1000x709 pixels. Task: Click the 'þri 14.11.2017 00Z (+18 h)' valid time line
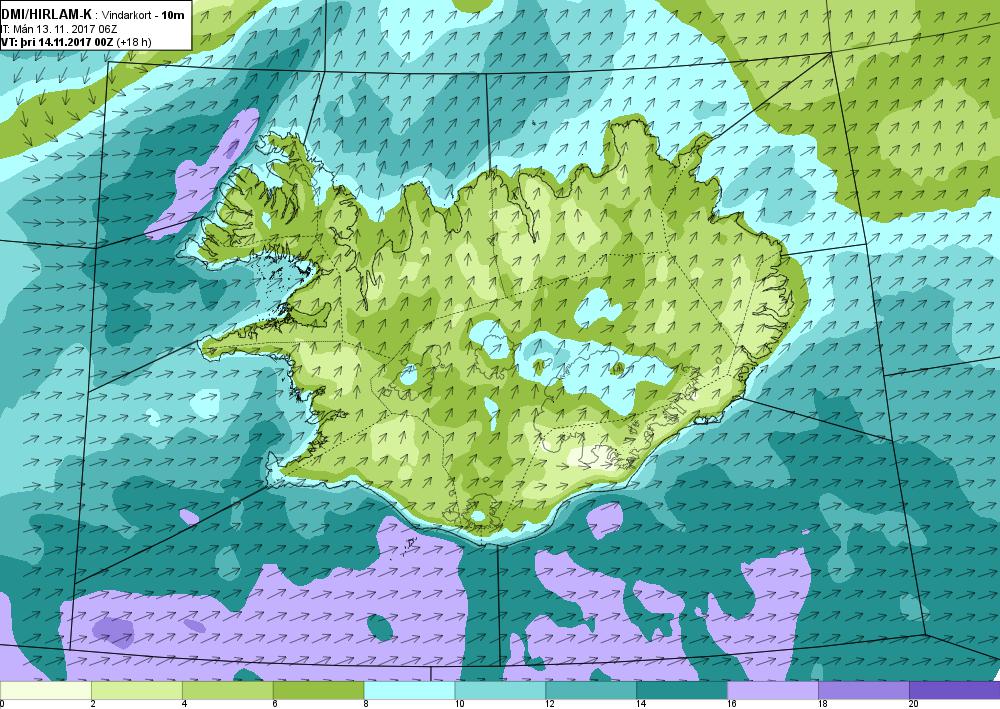click(x=76, y=42)
